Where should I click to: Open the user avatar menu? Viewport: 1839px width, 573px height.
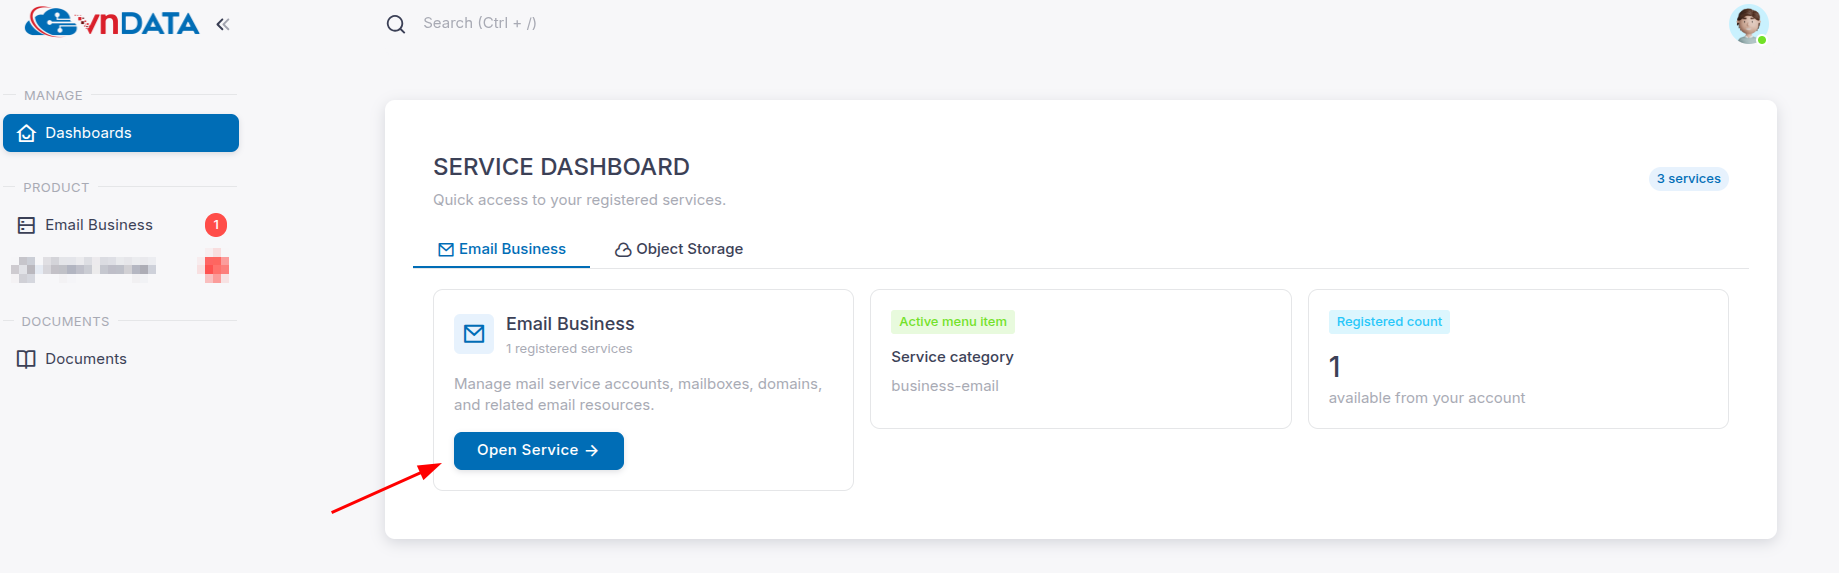click(x=1748, y=24)
